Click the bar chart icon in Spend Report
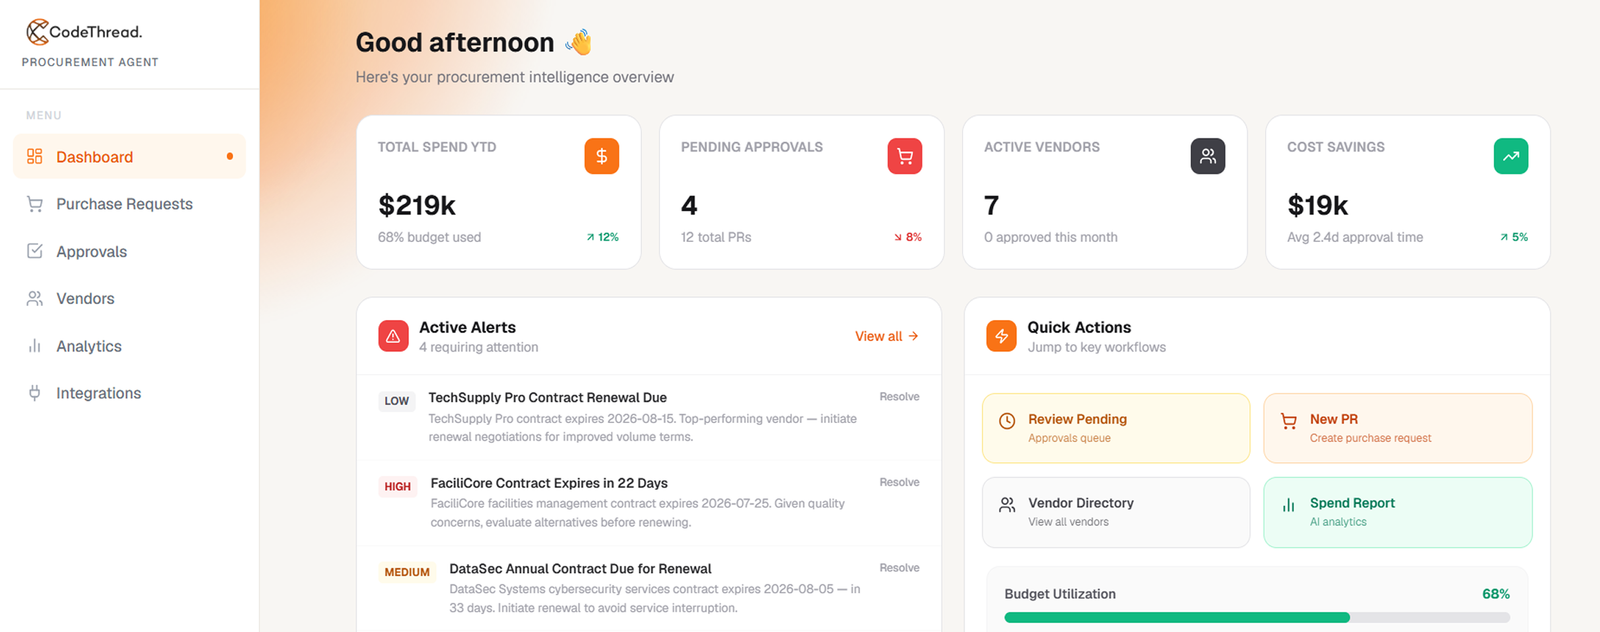 coord(1289,505)
